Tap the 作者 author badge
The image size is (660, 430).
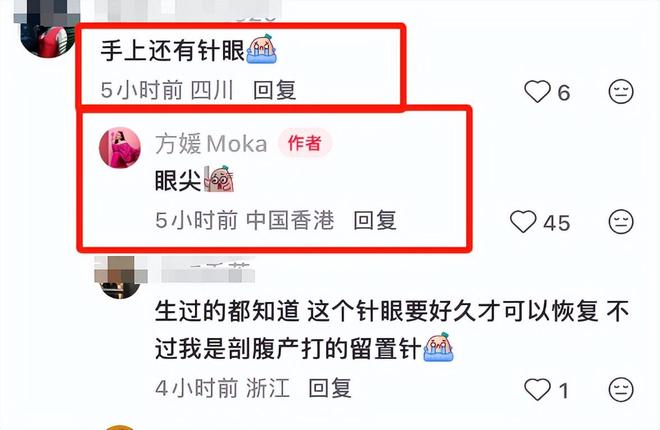[305, 143]
